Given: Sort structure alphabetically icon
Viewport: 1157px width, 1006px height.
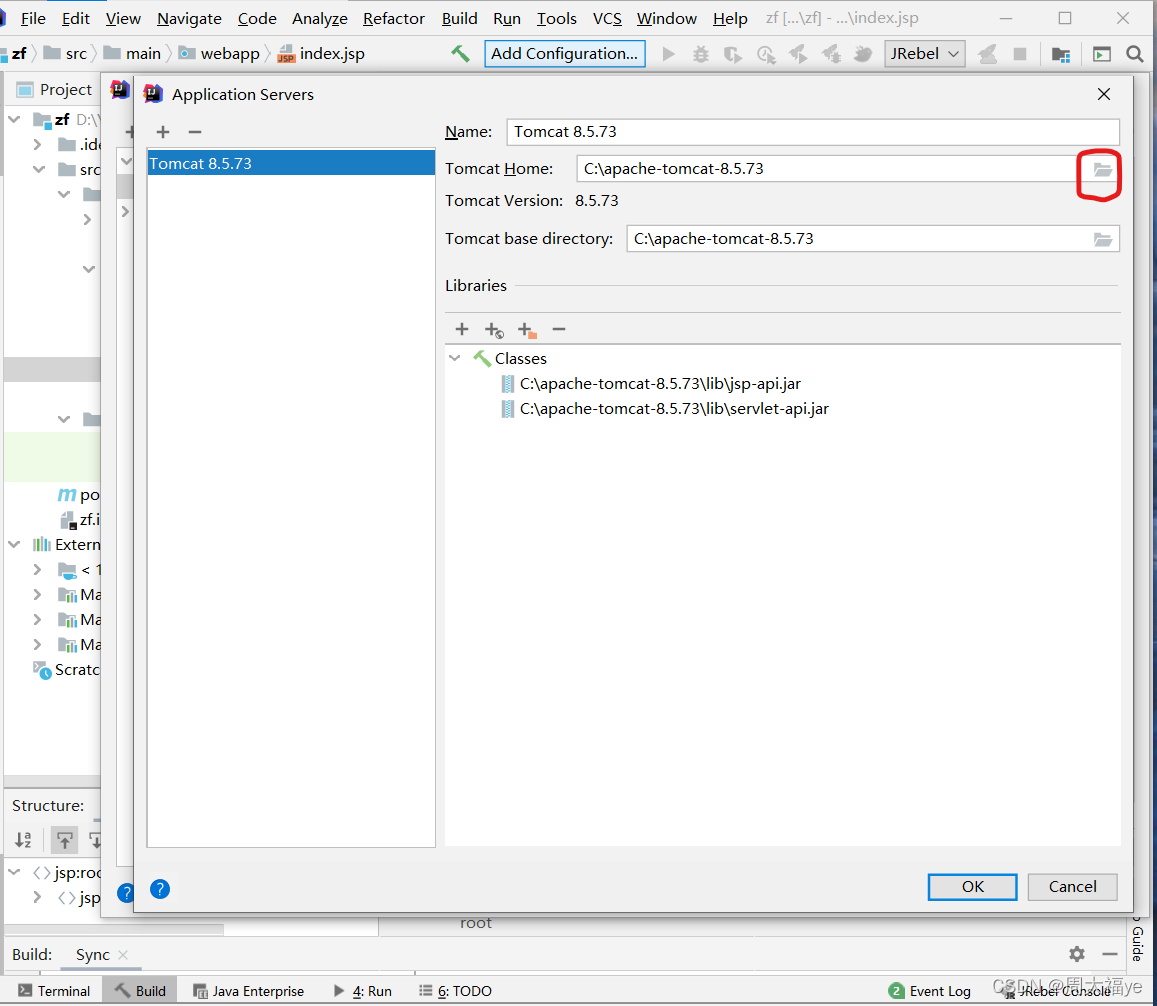Looking at the screenshot, I should tap(24, 840).
